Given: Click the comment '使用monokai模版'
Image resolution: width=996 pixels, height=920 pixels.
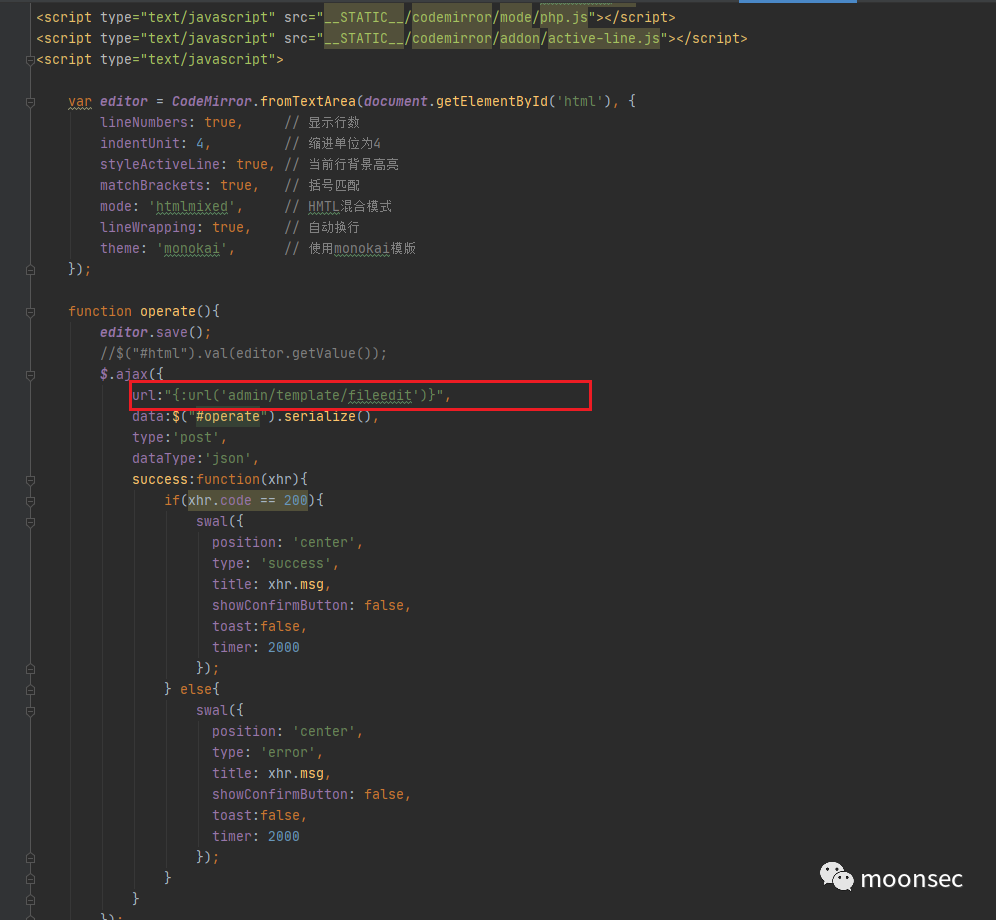Looking at the screenshot, I should point(362,248).
